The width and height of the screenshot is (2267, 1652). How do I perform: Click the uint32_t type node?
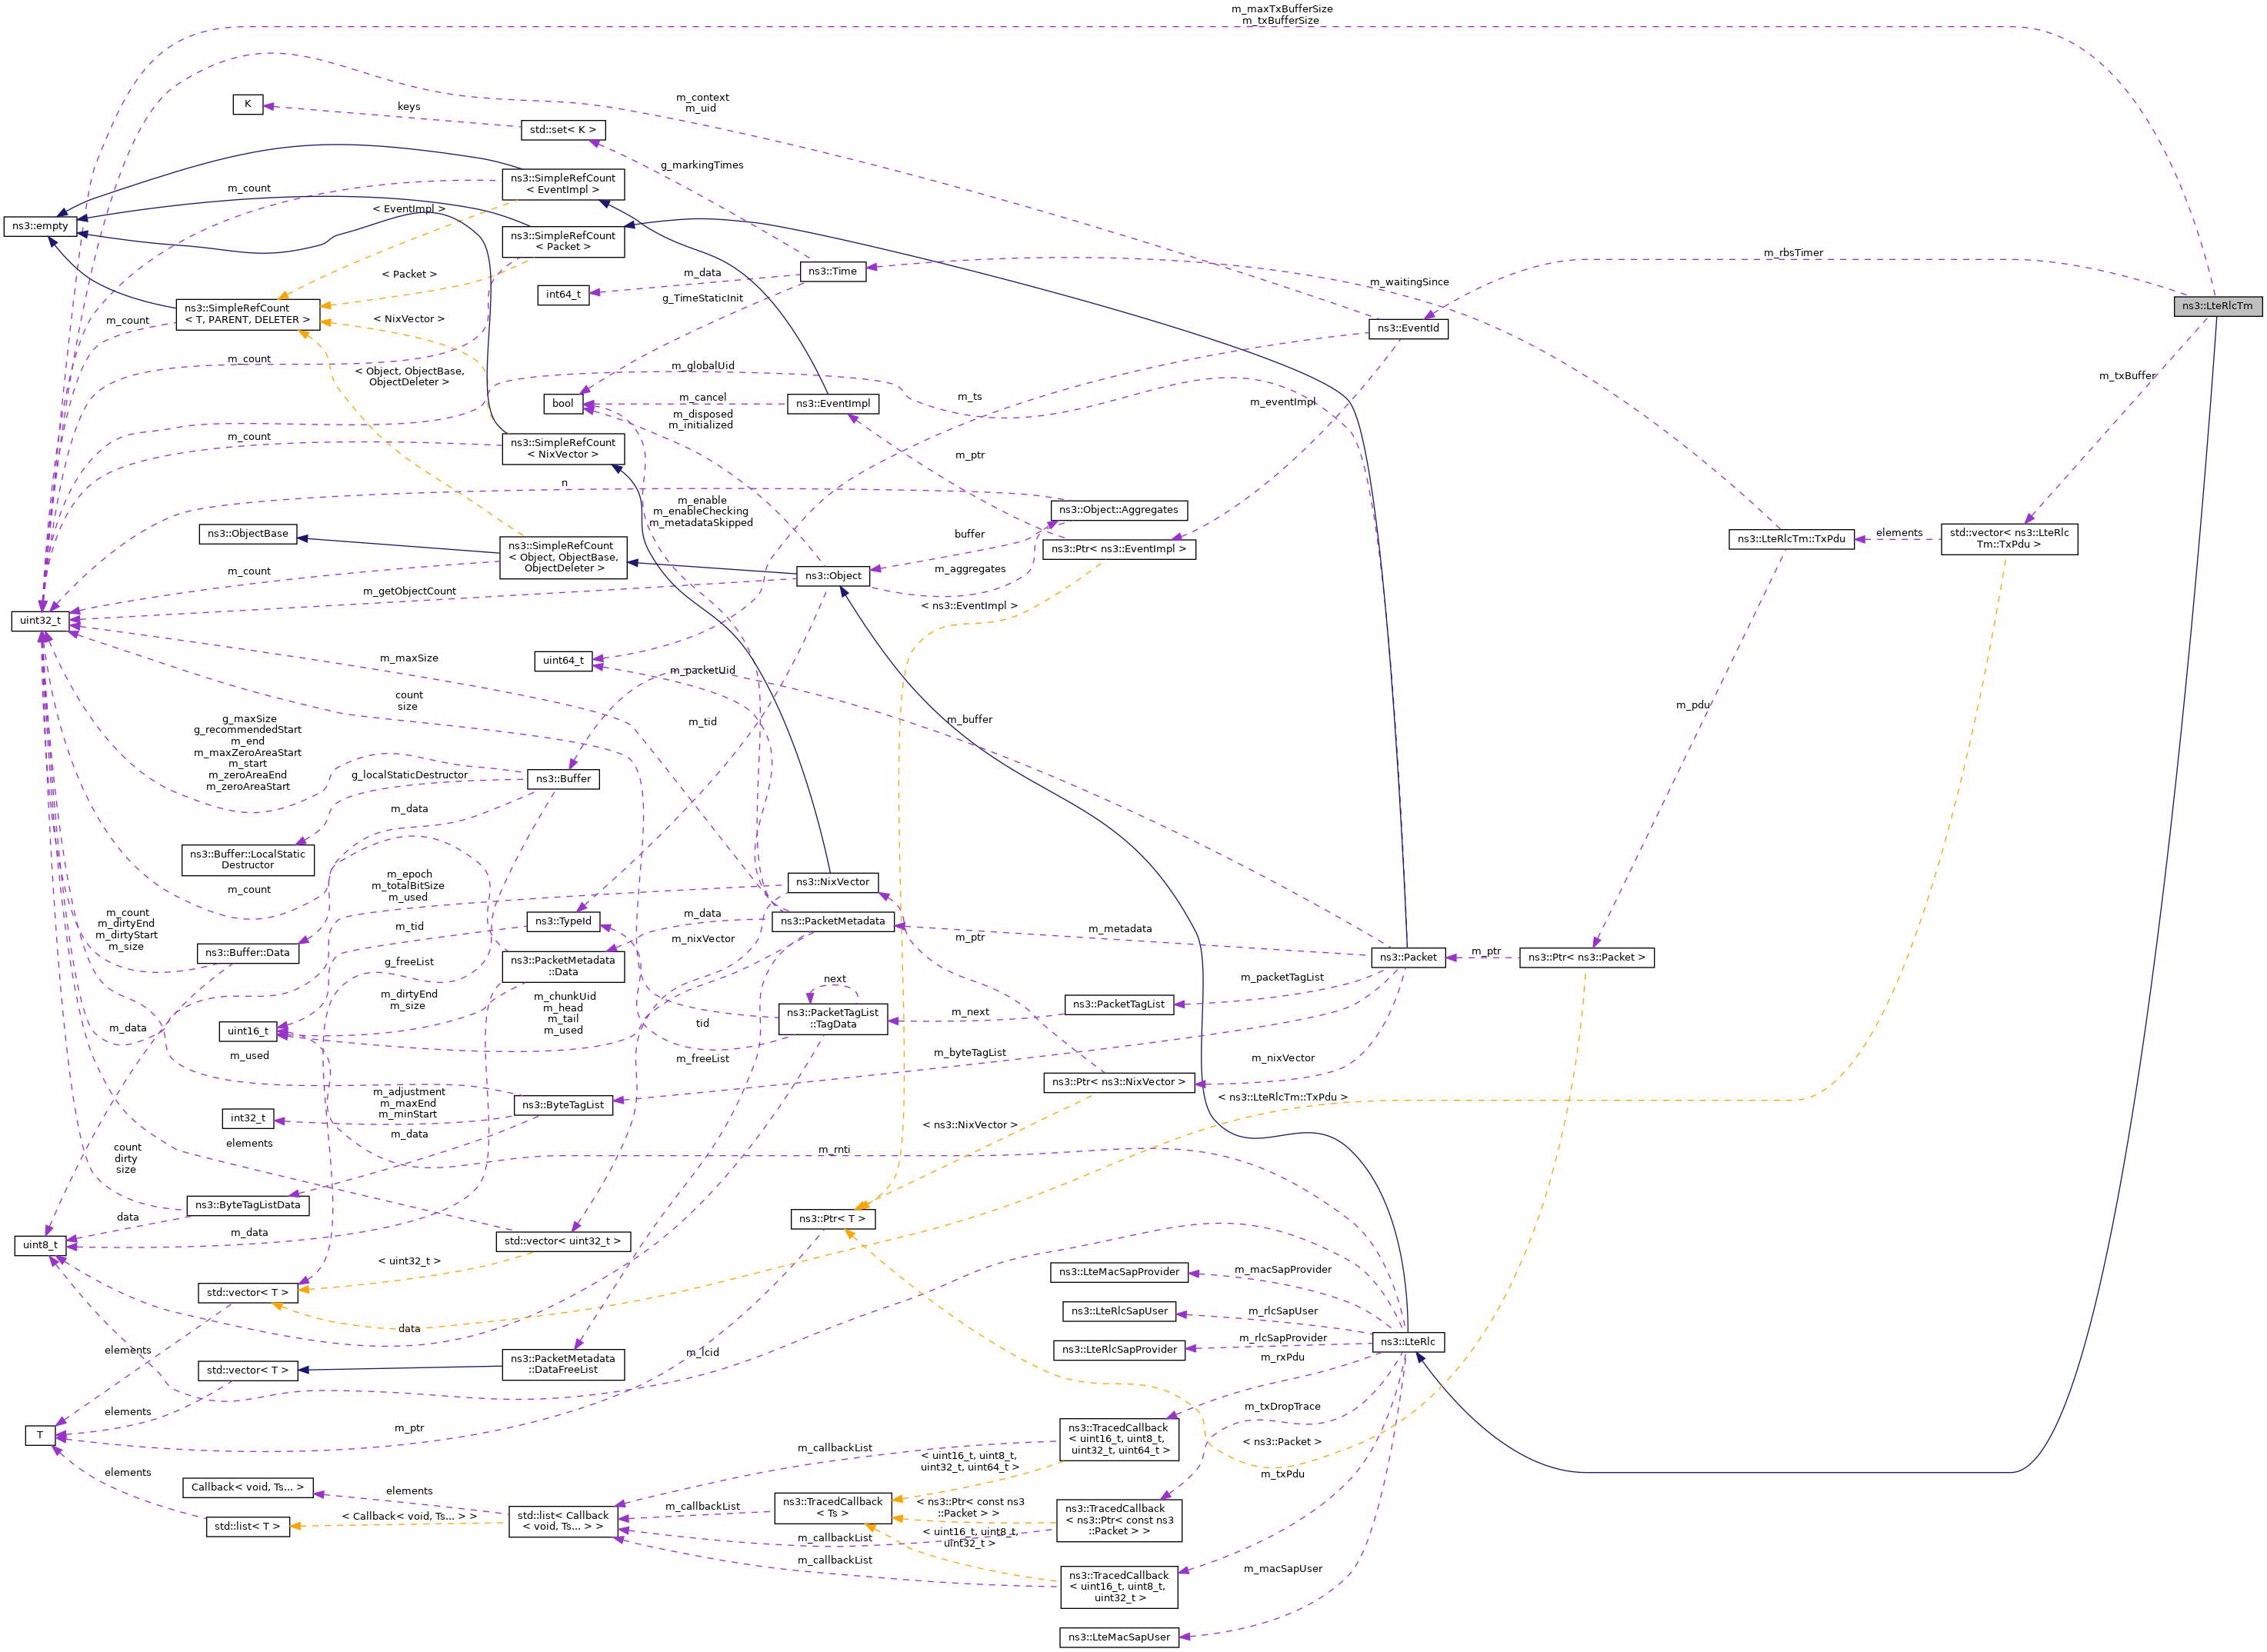click(40, 620)
